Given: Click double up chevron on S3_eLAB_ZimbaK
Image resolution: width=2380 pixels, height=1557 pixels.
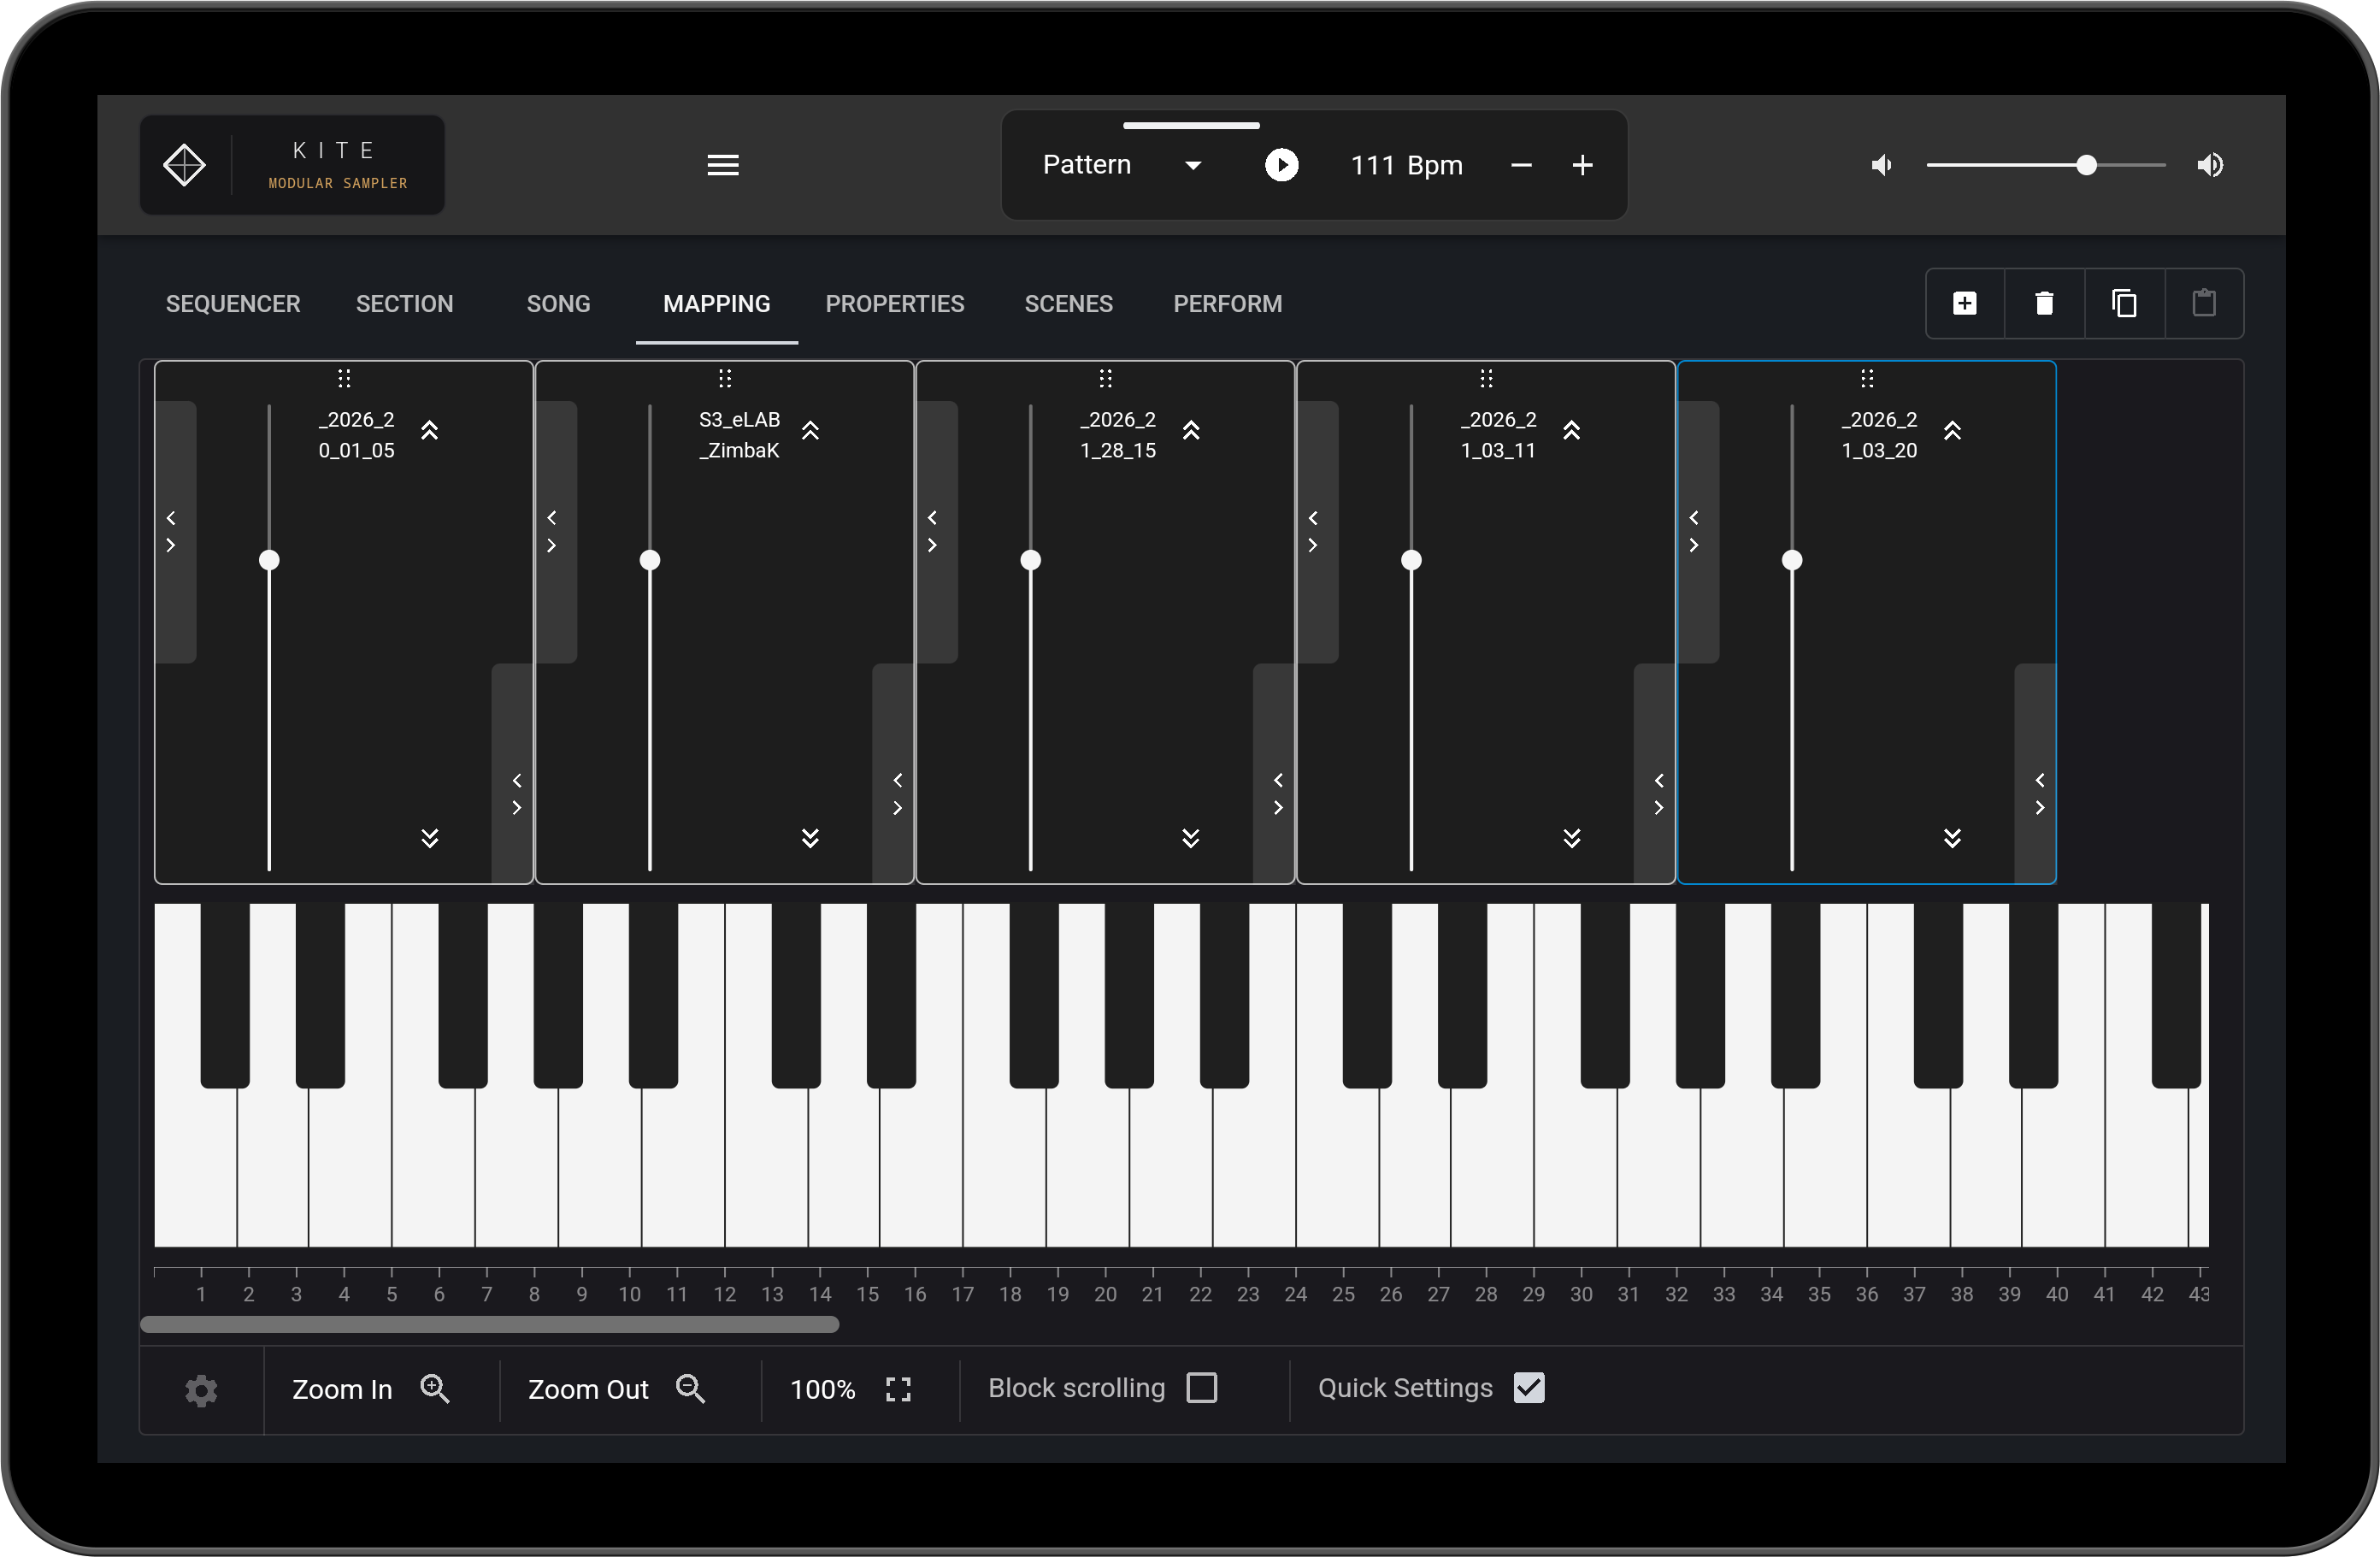Looking at the screenshot, I should pyautogui.click(x=810, y=430).
